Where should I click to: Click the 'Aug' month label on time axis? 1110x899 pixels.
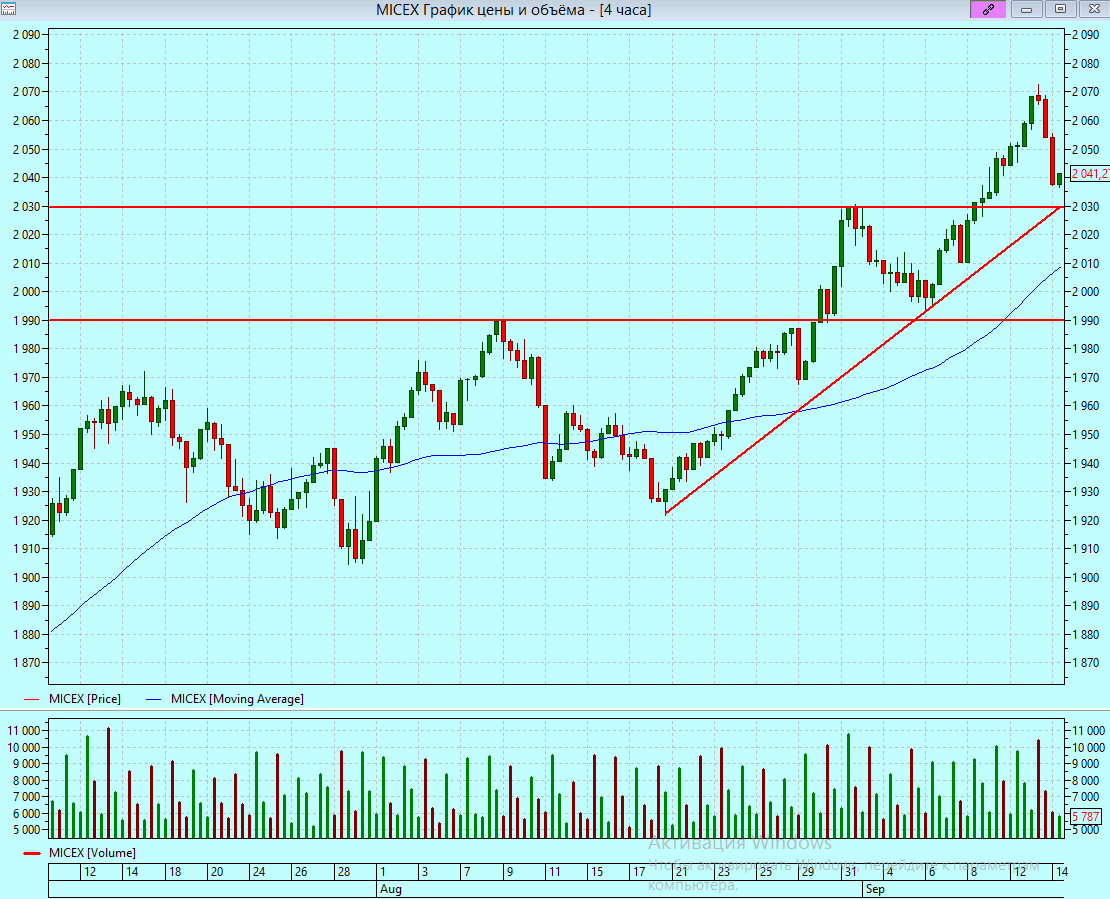(x=390, y=889)
